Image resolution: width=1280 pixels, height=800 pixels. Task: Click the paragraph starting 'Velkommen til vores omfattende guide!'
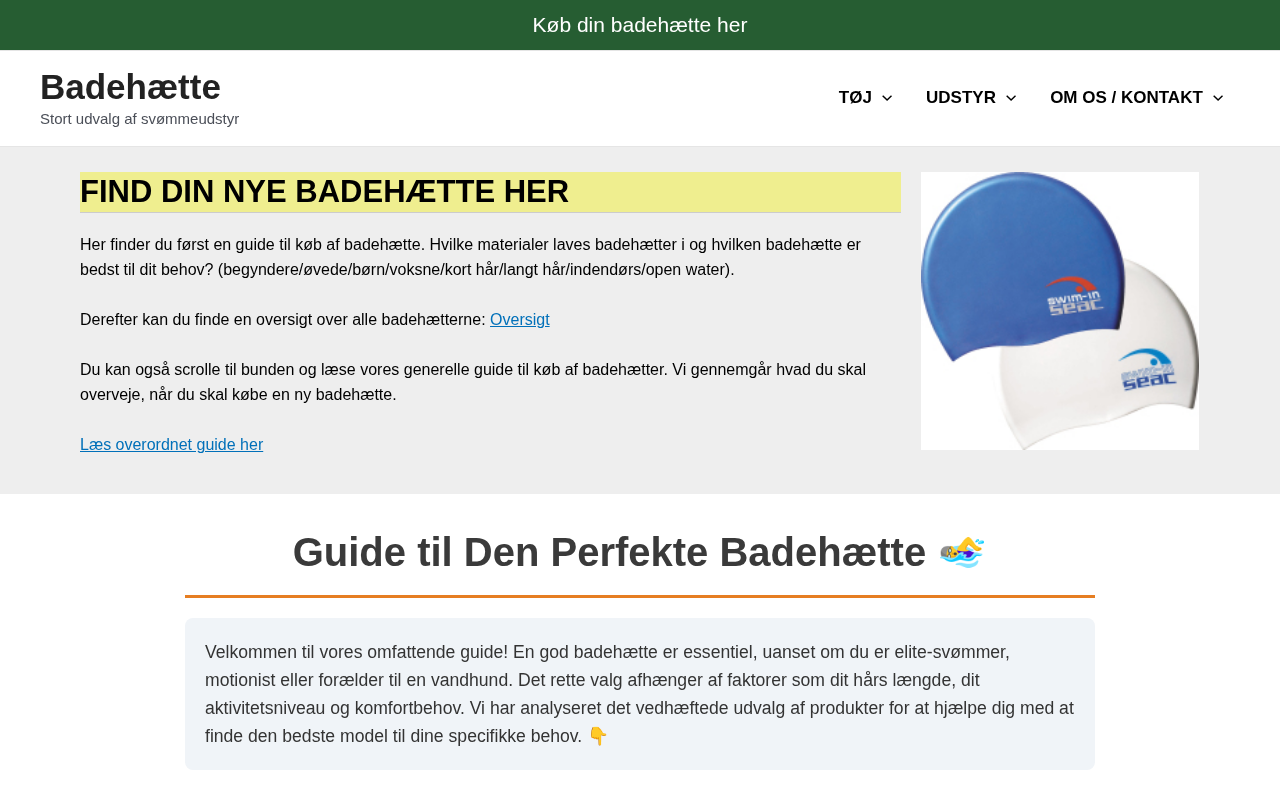[x=640, y=694]
